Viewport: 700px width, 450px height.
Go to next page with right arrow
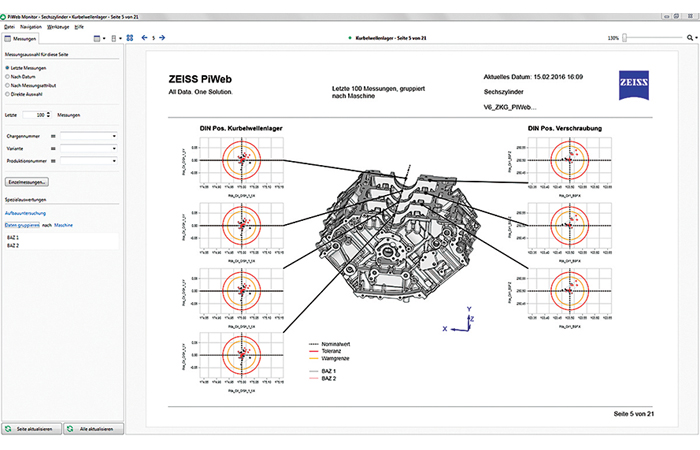(162, 38)
